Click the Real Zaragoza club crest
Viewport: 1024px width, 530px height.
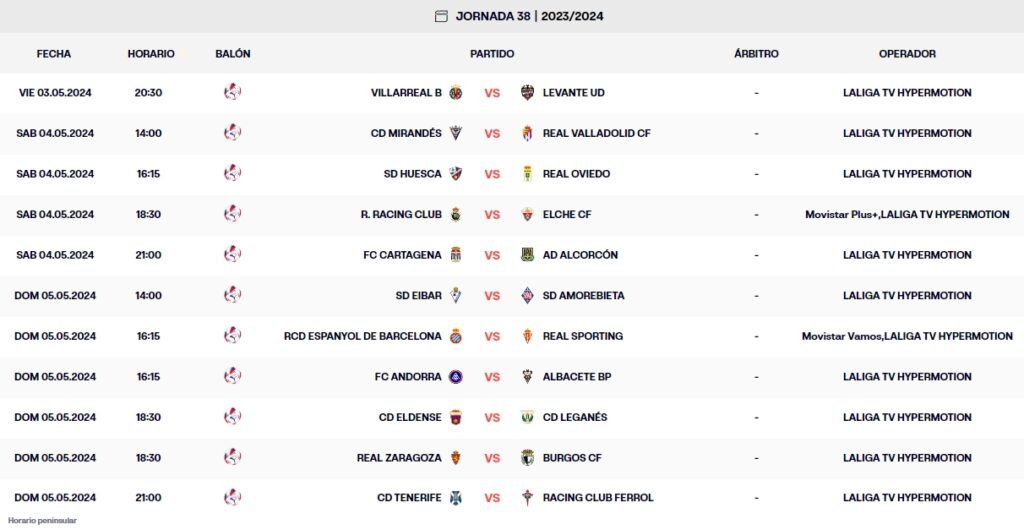[x=456, y=458]
